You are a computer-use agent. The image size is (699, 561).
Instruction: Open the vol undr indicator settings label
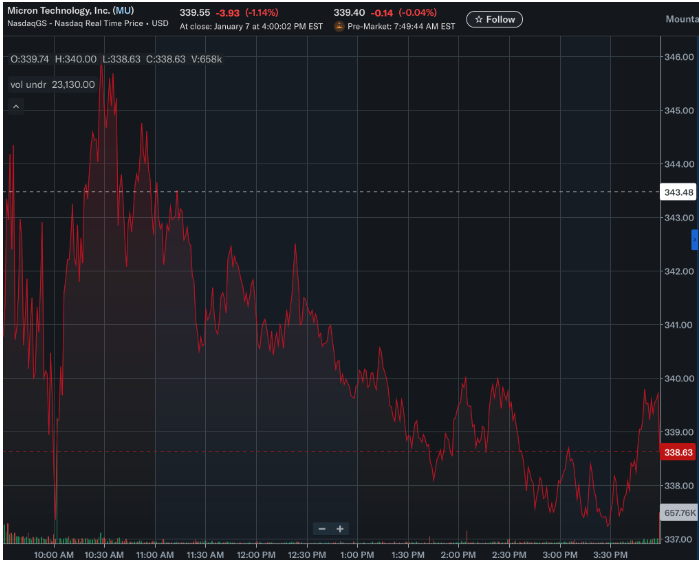pos(52,85)
